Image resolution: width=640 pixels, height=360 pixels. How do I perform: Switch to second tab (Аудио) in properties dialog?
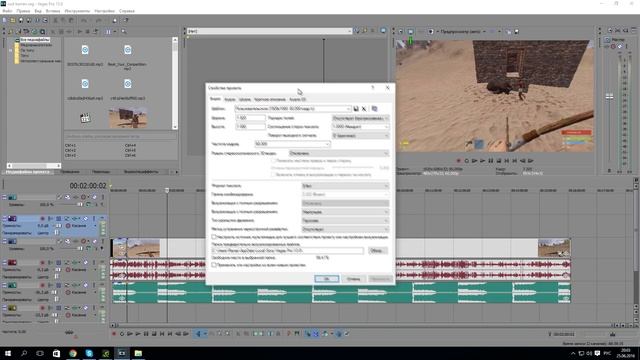229,99
